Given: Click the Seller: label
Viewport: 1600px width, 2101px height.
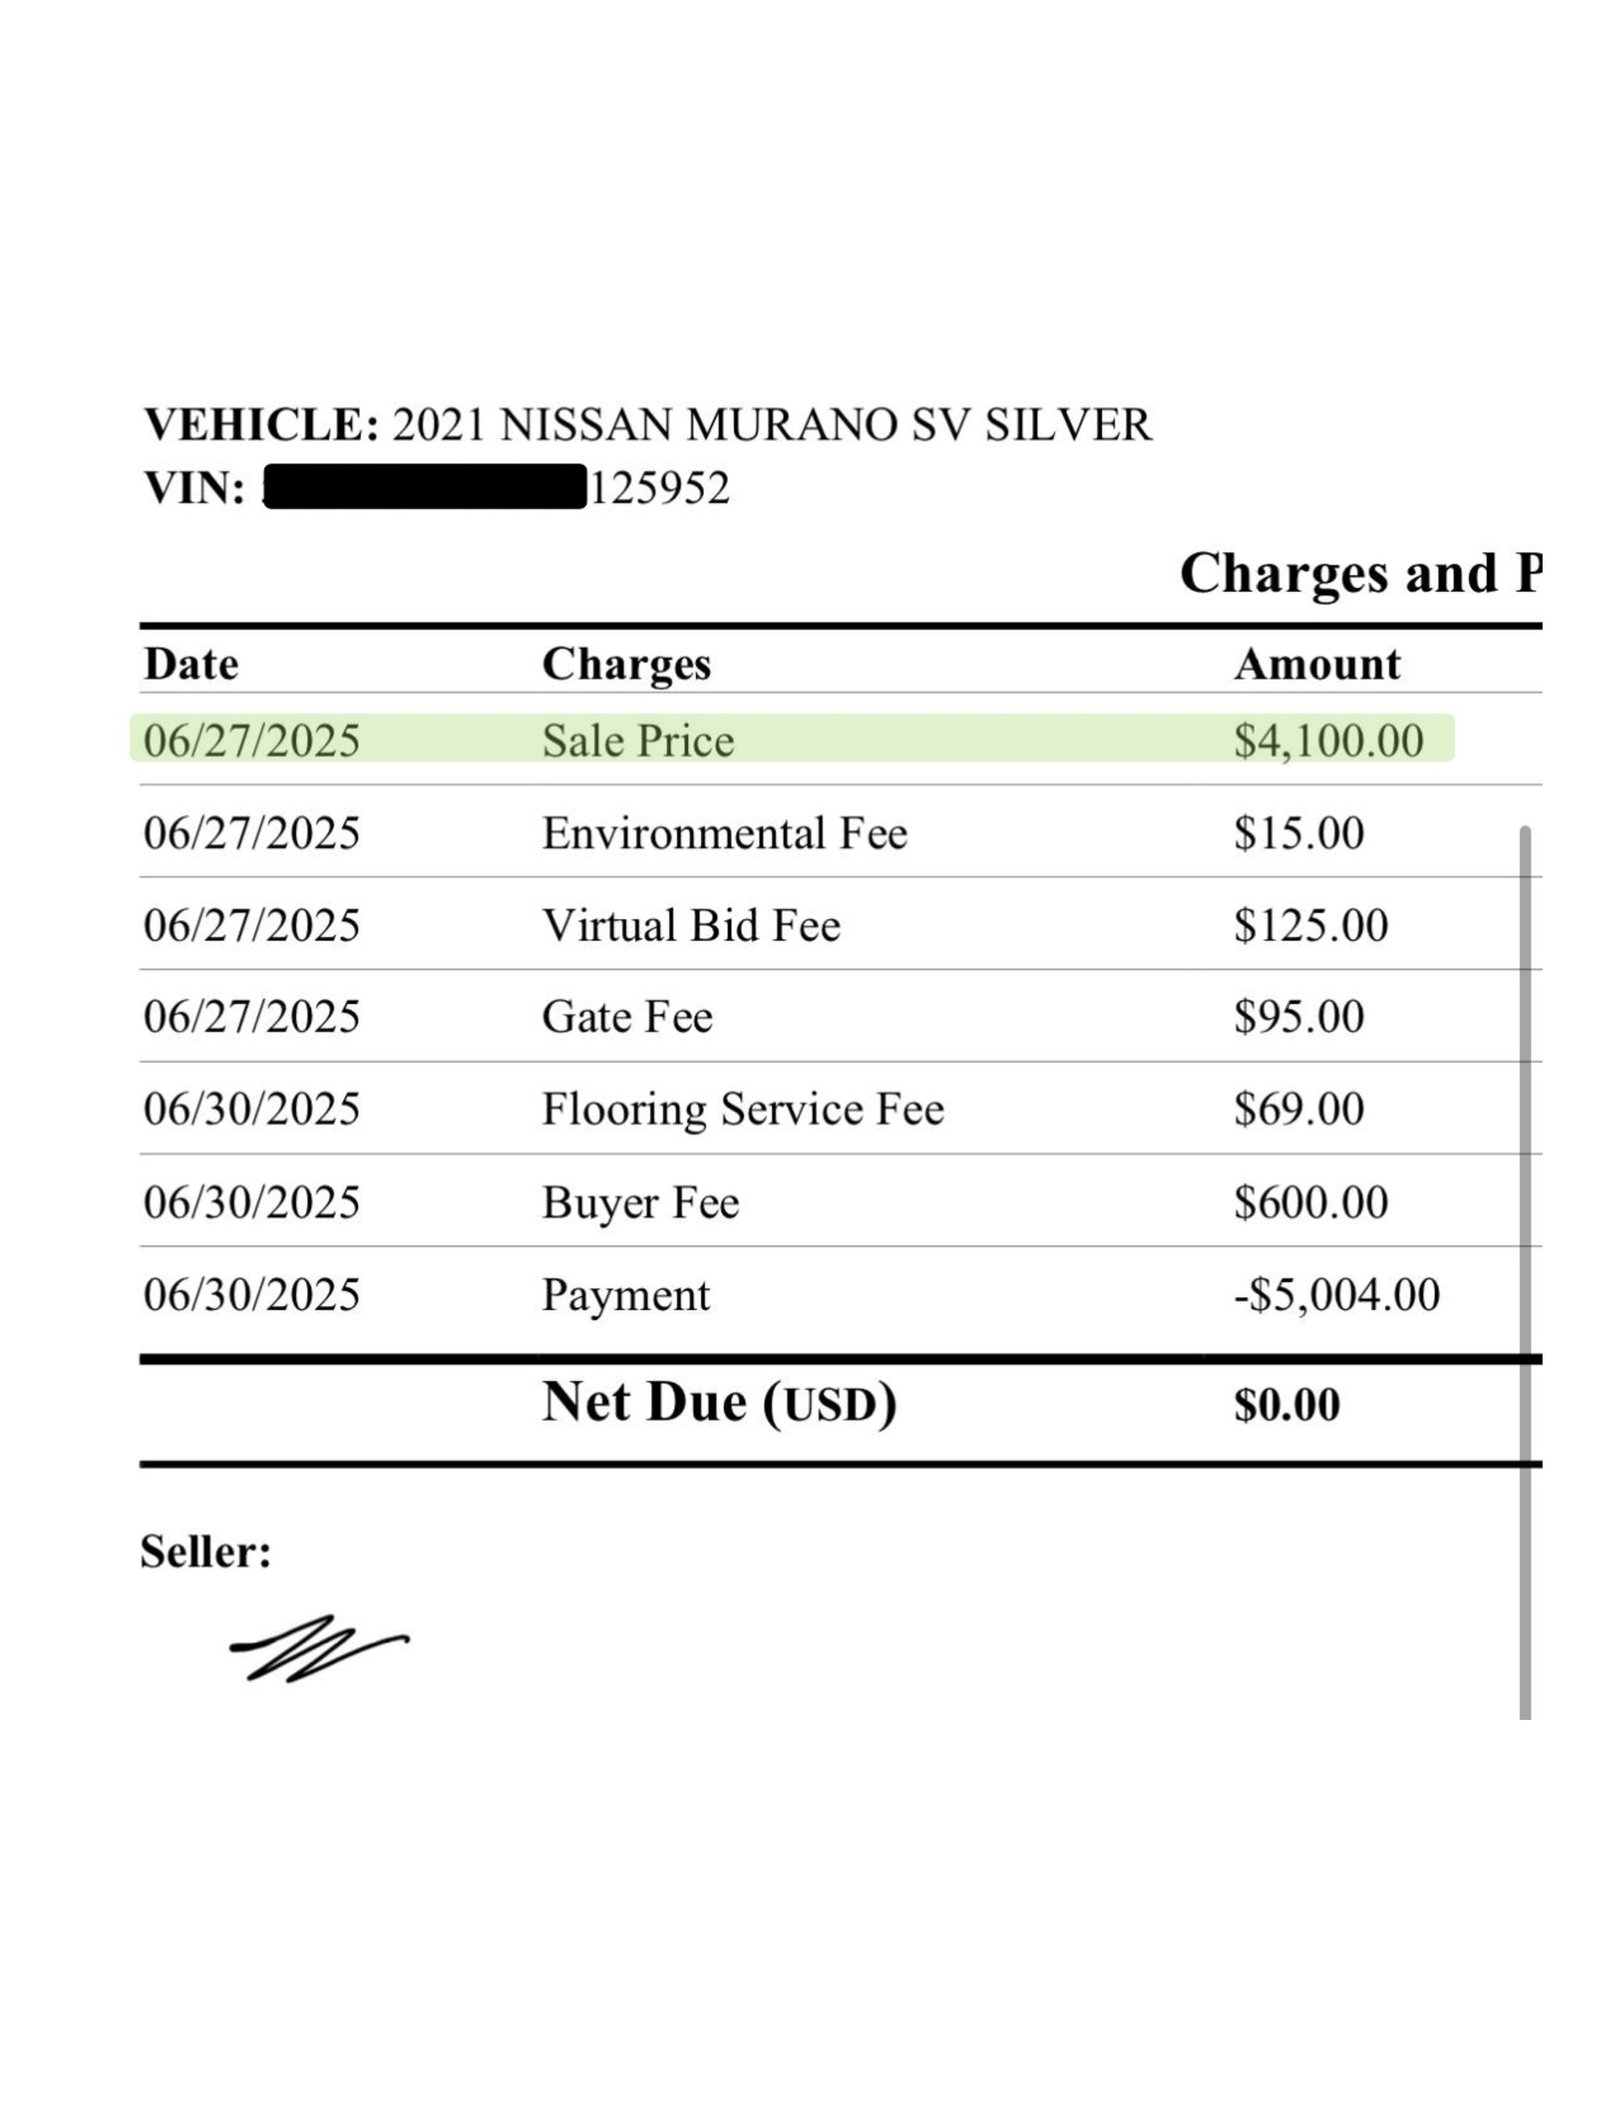Looking at the screenshot, I should 205,1552.
